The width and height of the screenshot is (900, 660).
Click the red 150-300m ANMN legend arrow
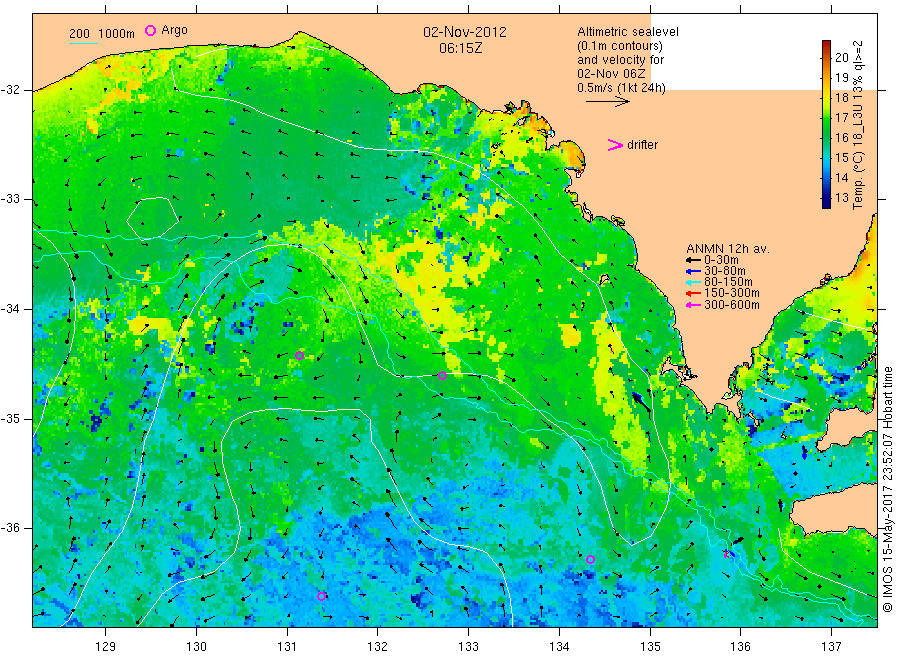(693, 294)
